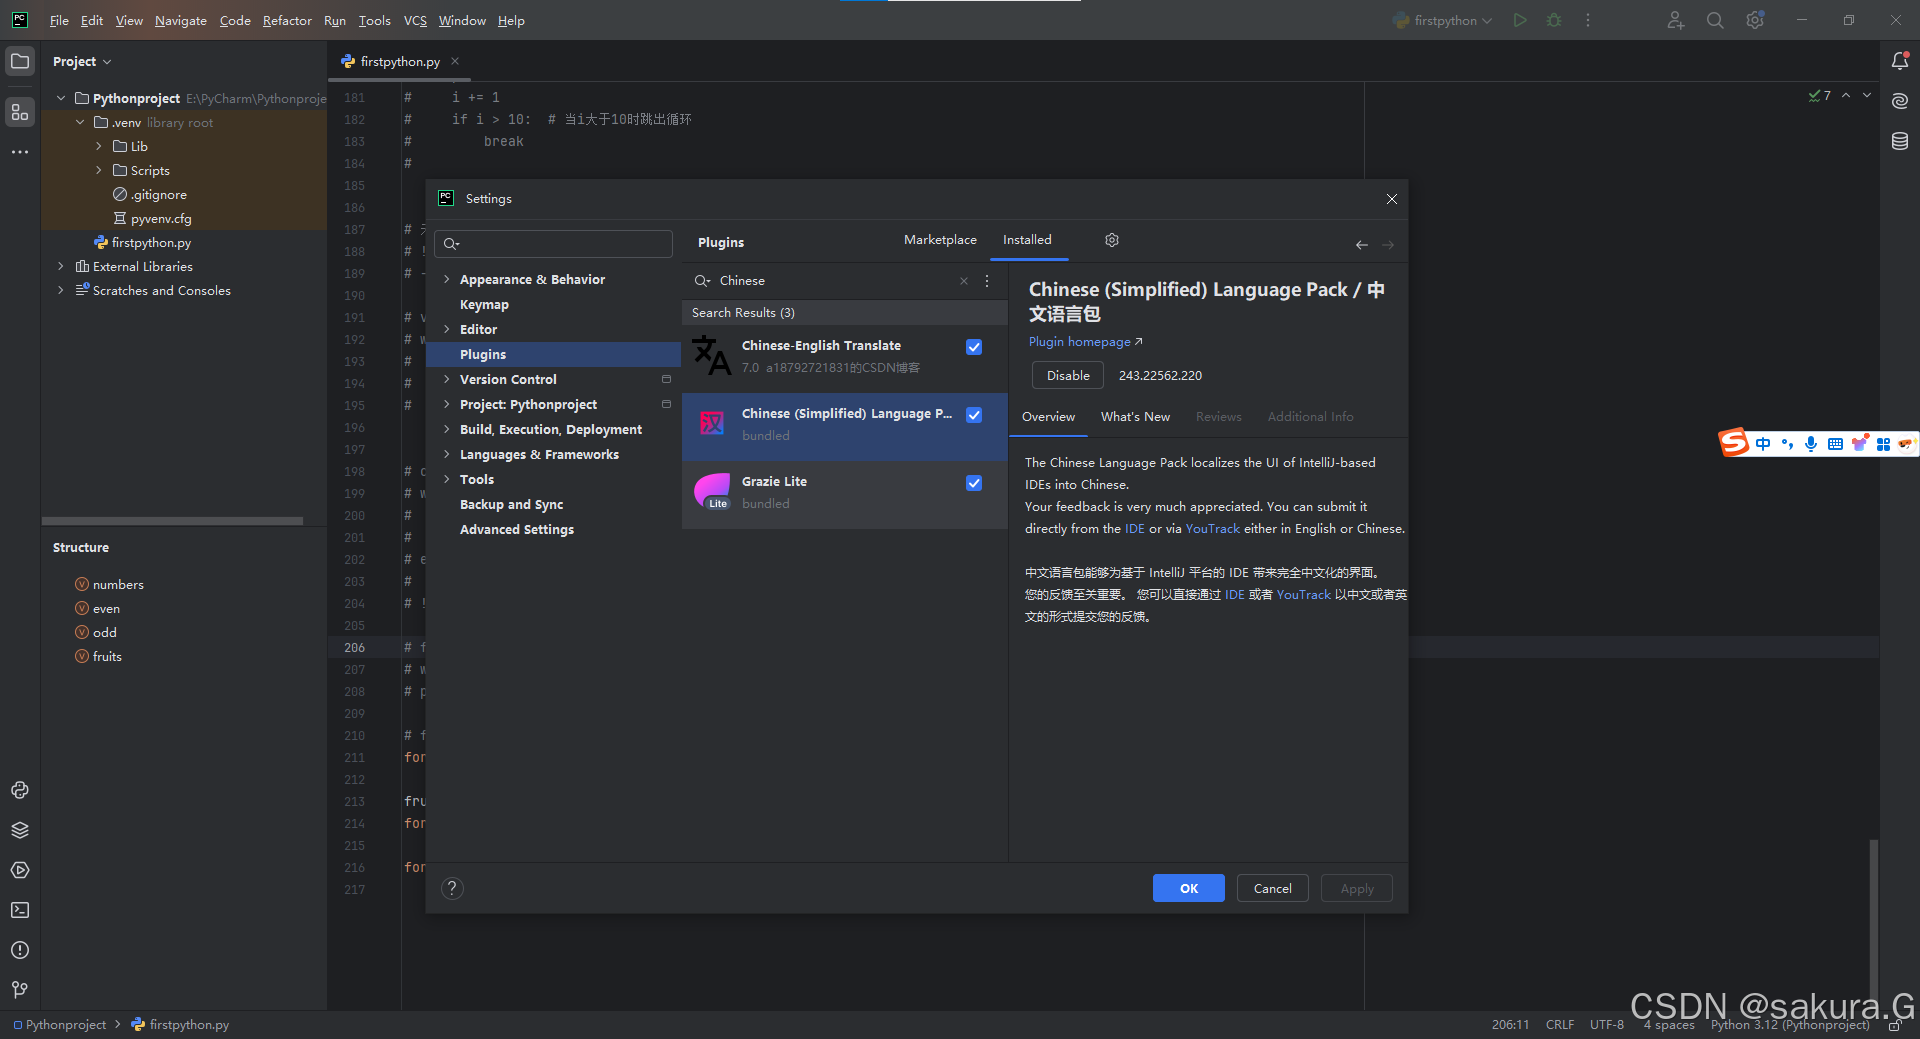Open AI Assistant spiral icon
This screenshot has height=1039, width=1920.
pos(1900,101)
